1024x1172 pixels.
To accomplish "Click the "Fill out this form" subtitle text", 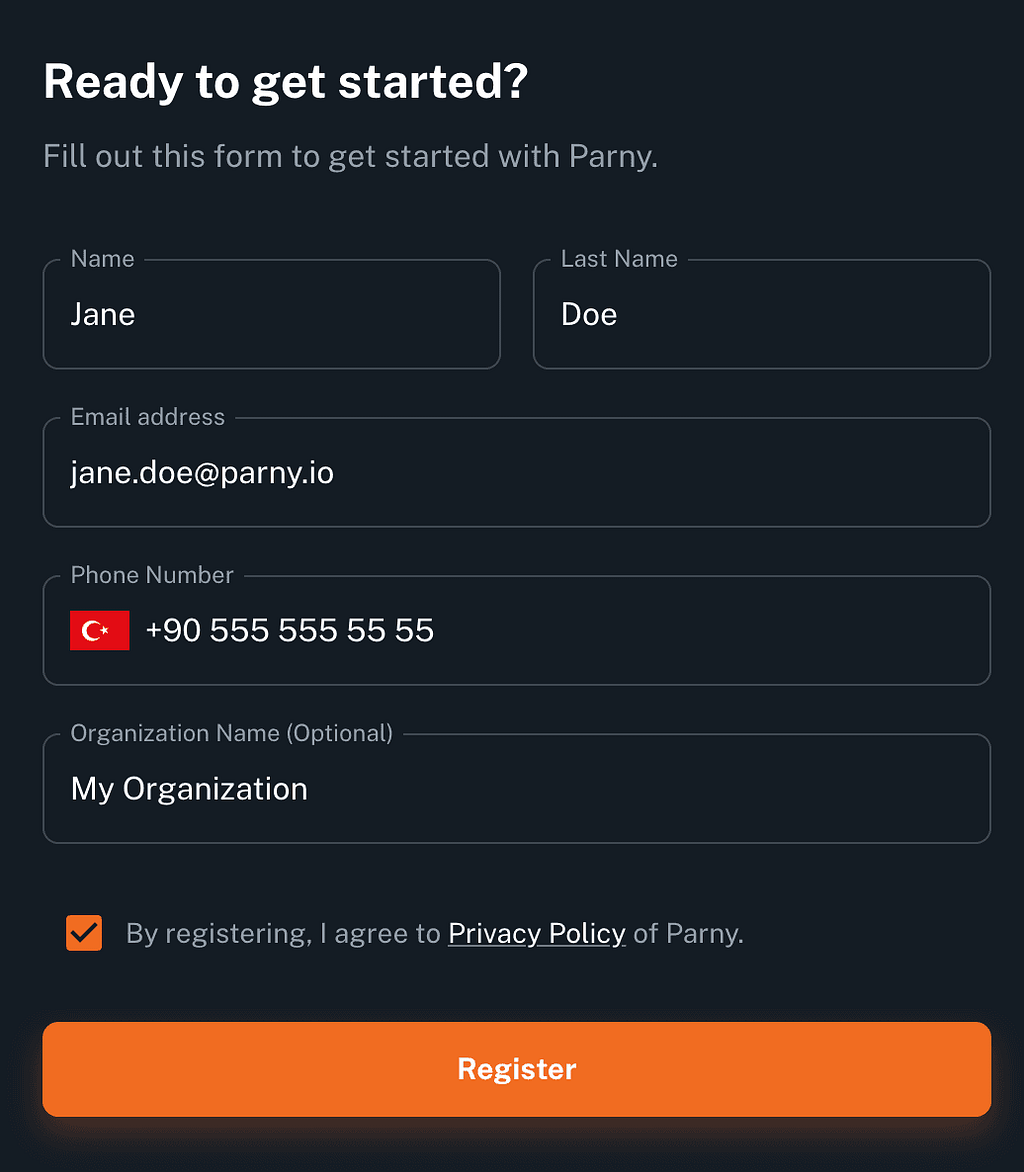I will 350,157.
